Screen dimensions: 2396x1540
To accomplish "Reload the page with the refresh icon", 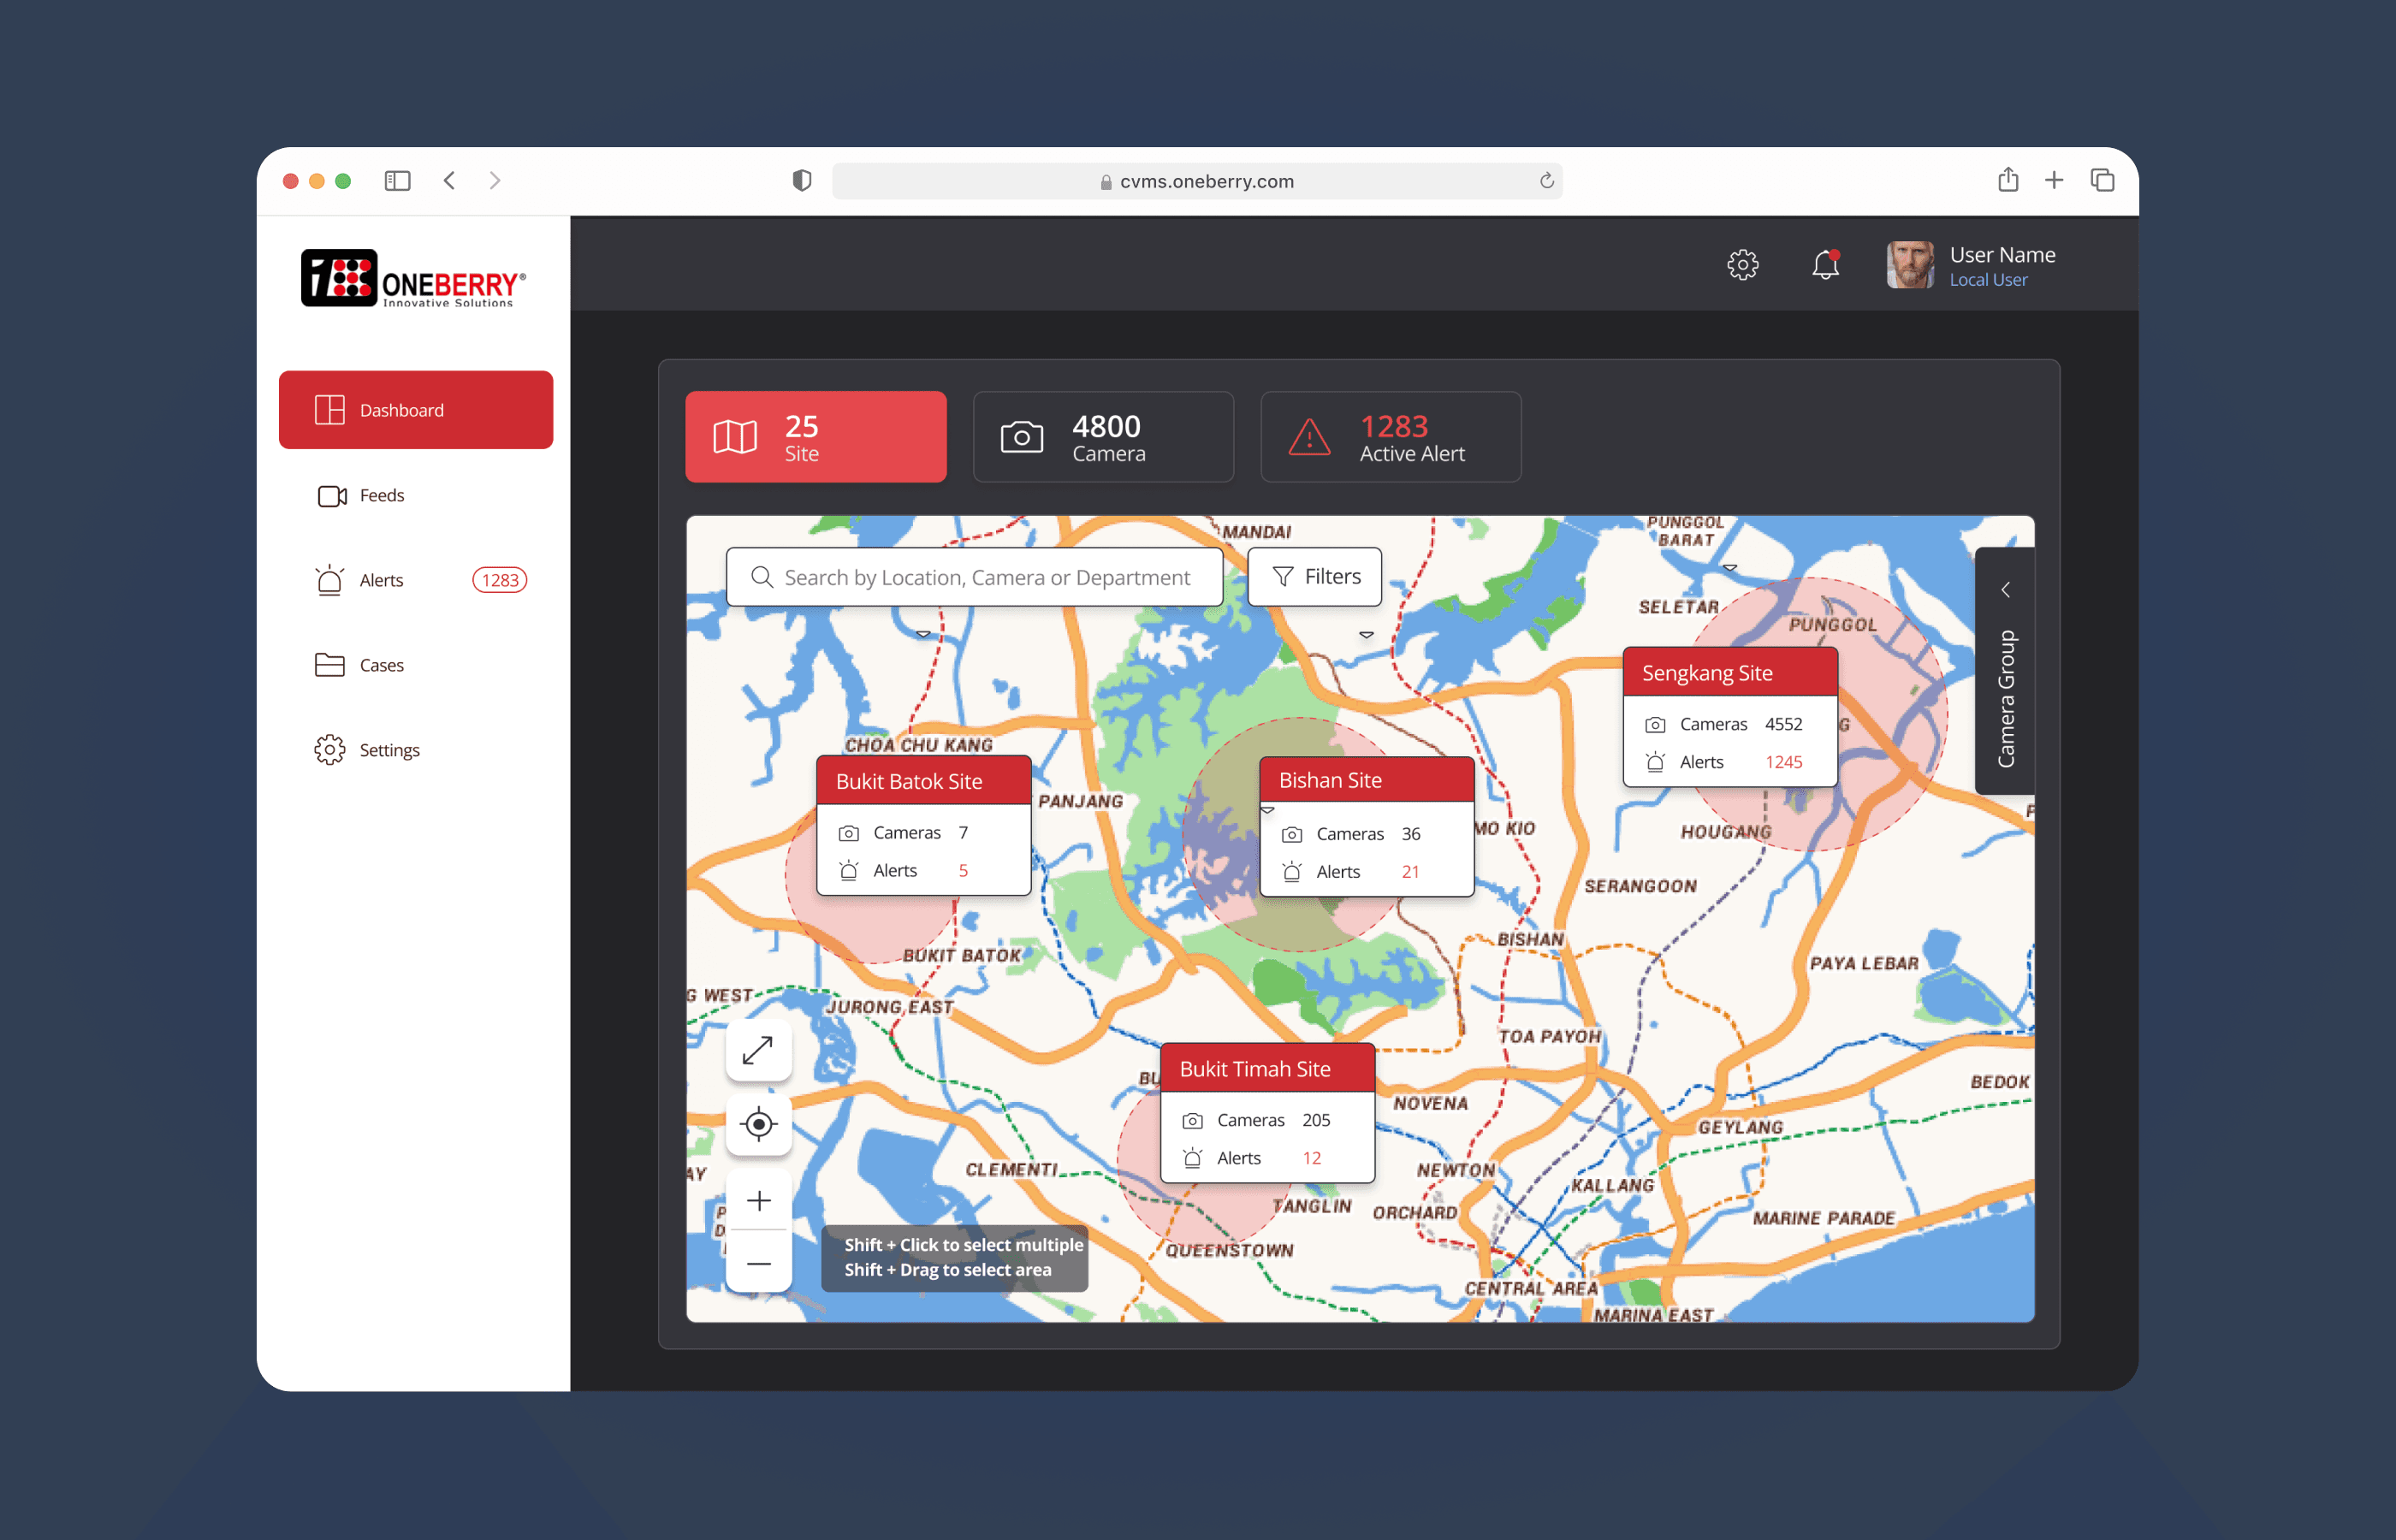I will 1546,180.
